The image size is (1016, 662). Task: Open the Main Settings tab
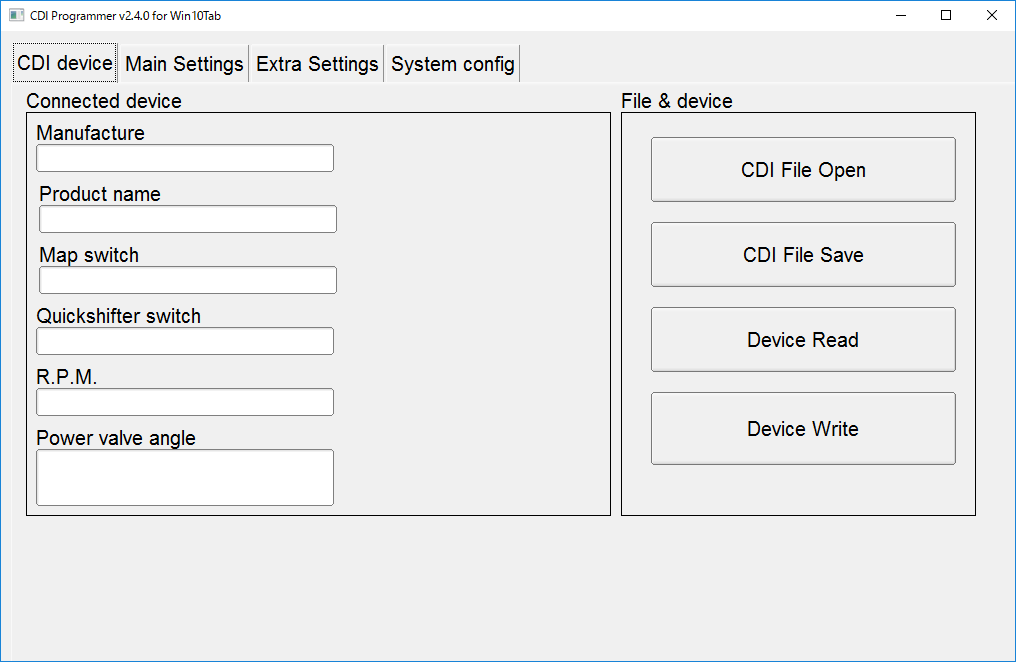pyautogui.click(x=184, y=64)
